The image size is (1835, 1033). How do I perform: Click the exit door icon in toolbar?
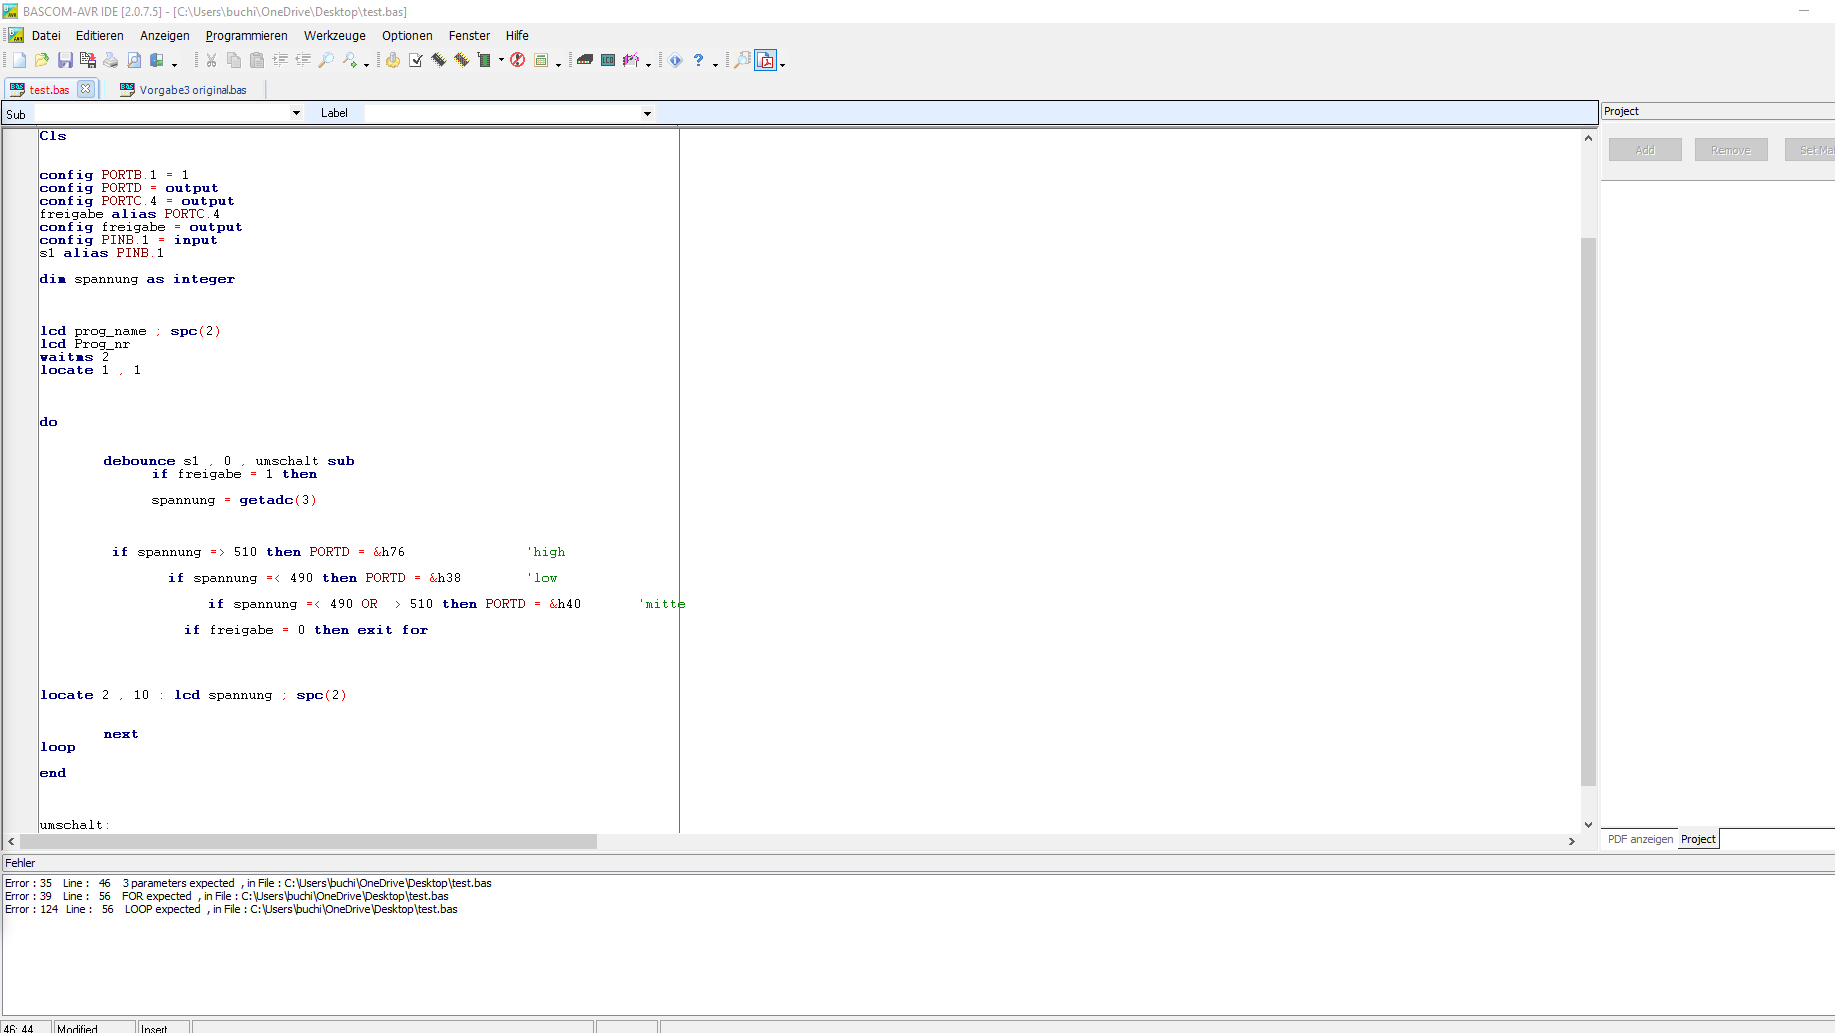(157, 61)
